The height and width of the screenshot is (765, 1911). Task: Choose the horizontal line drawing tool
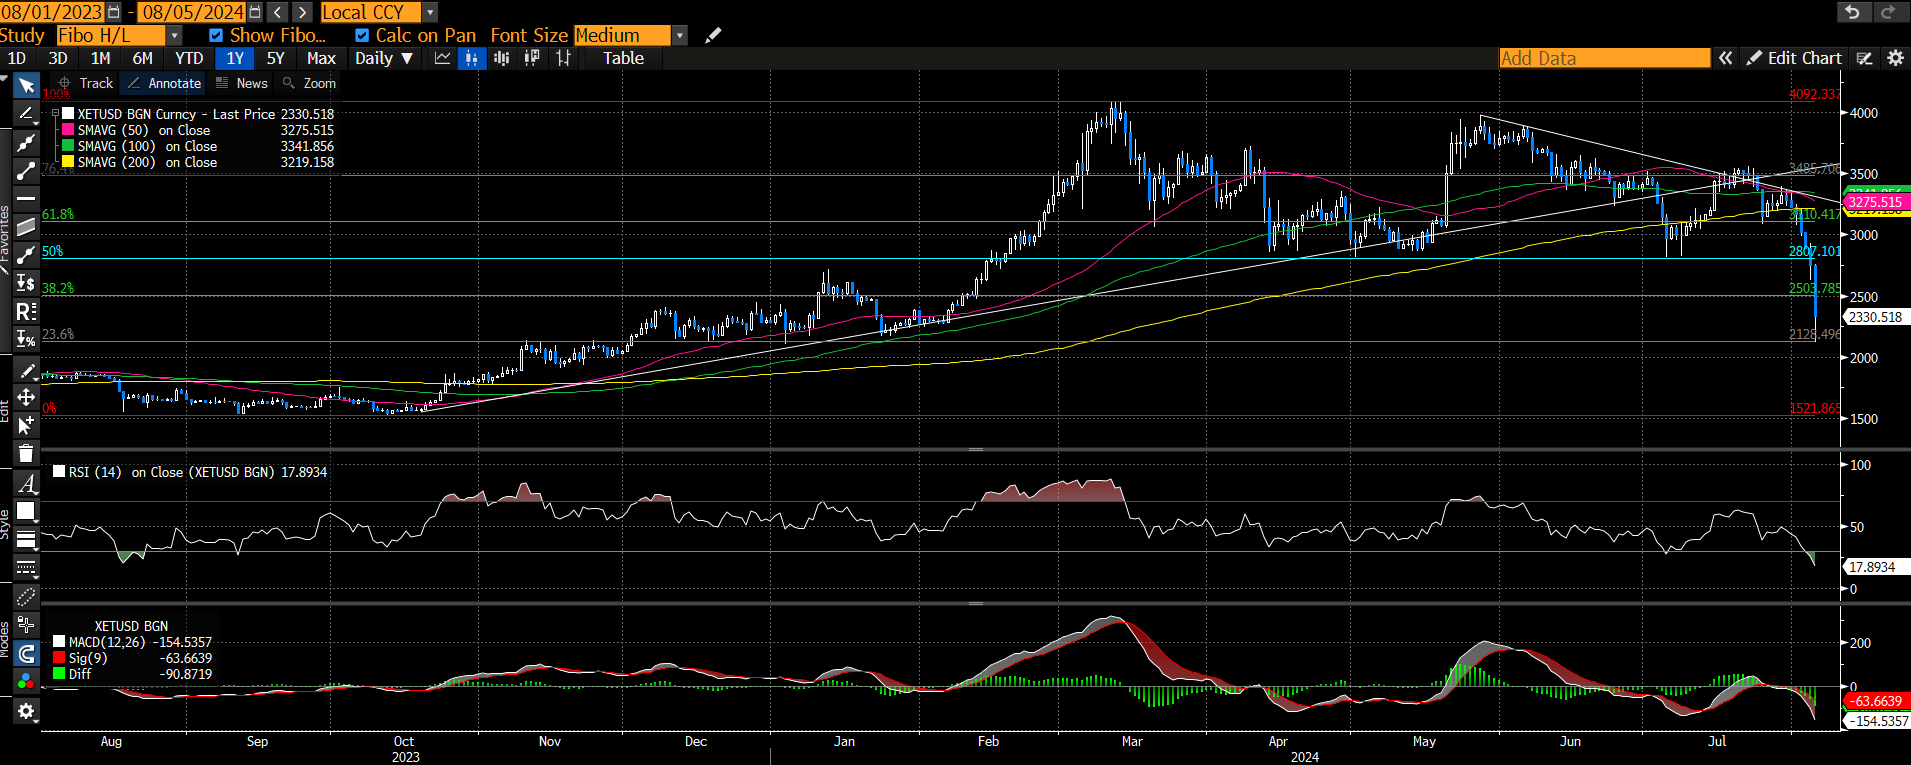coord(26,198)
